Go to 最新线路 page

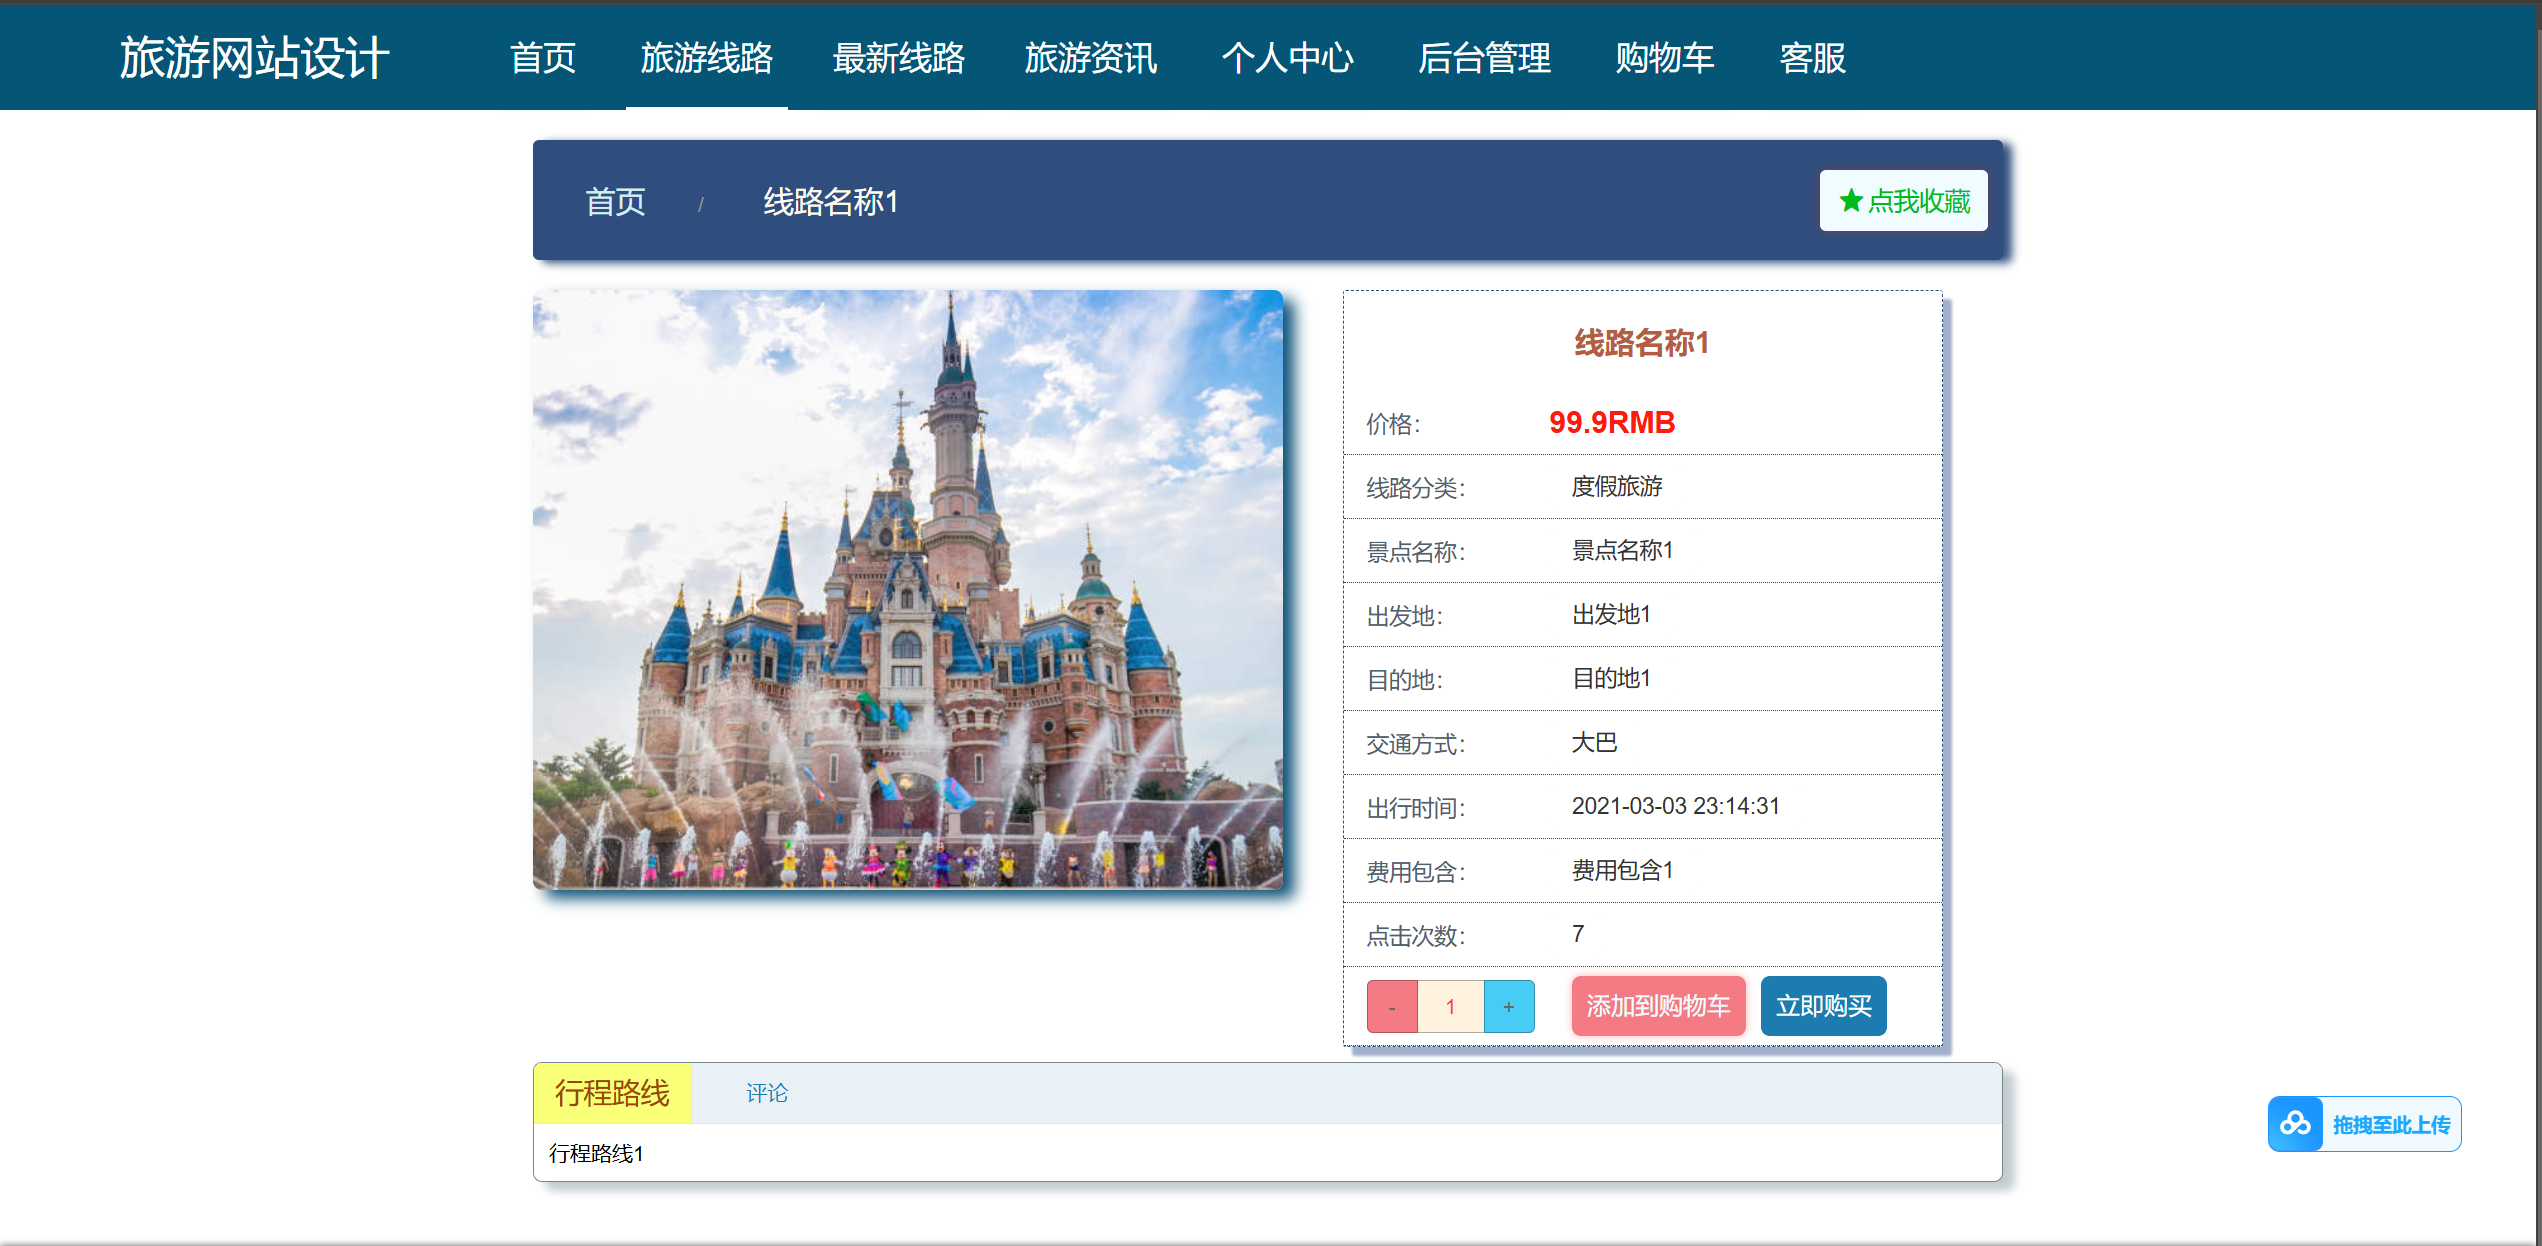tap(898, 58)
